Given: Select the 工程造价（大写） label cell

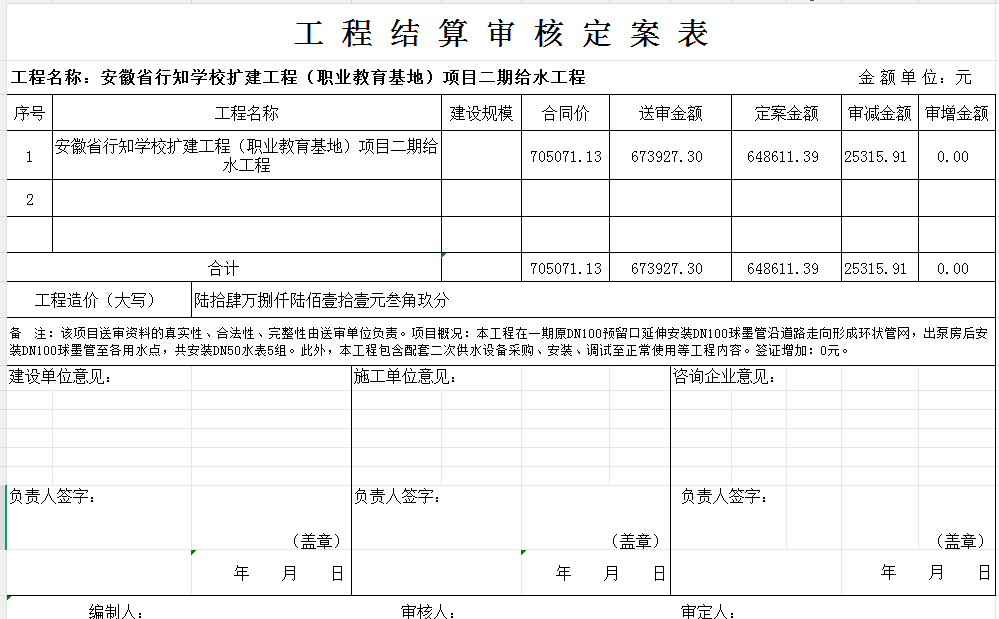Looking at the screenshot, I should point(96,300).
